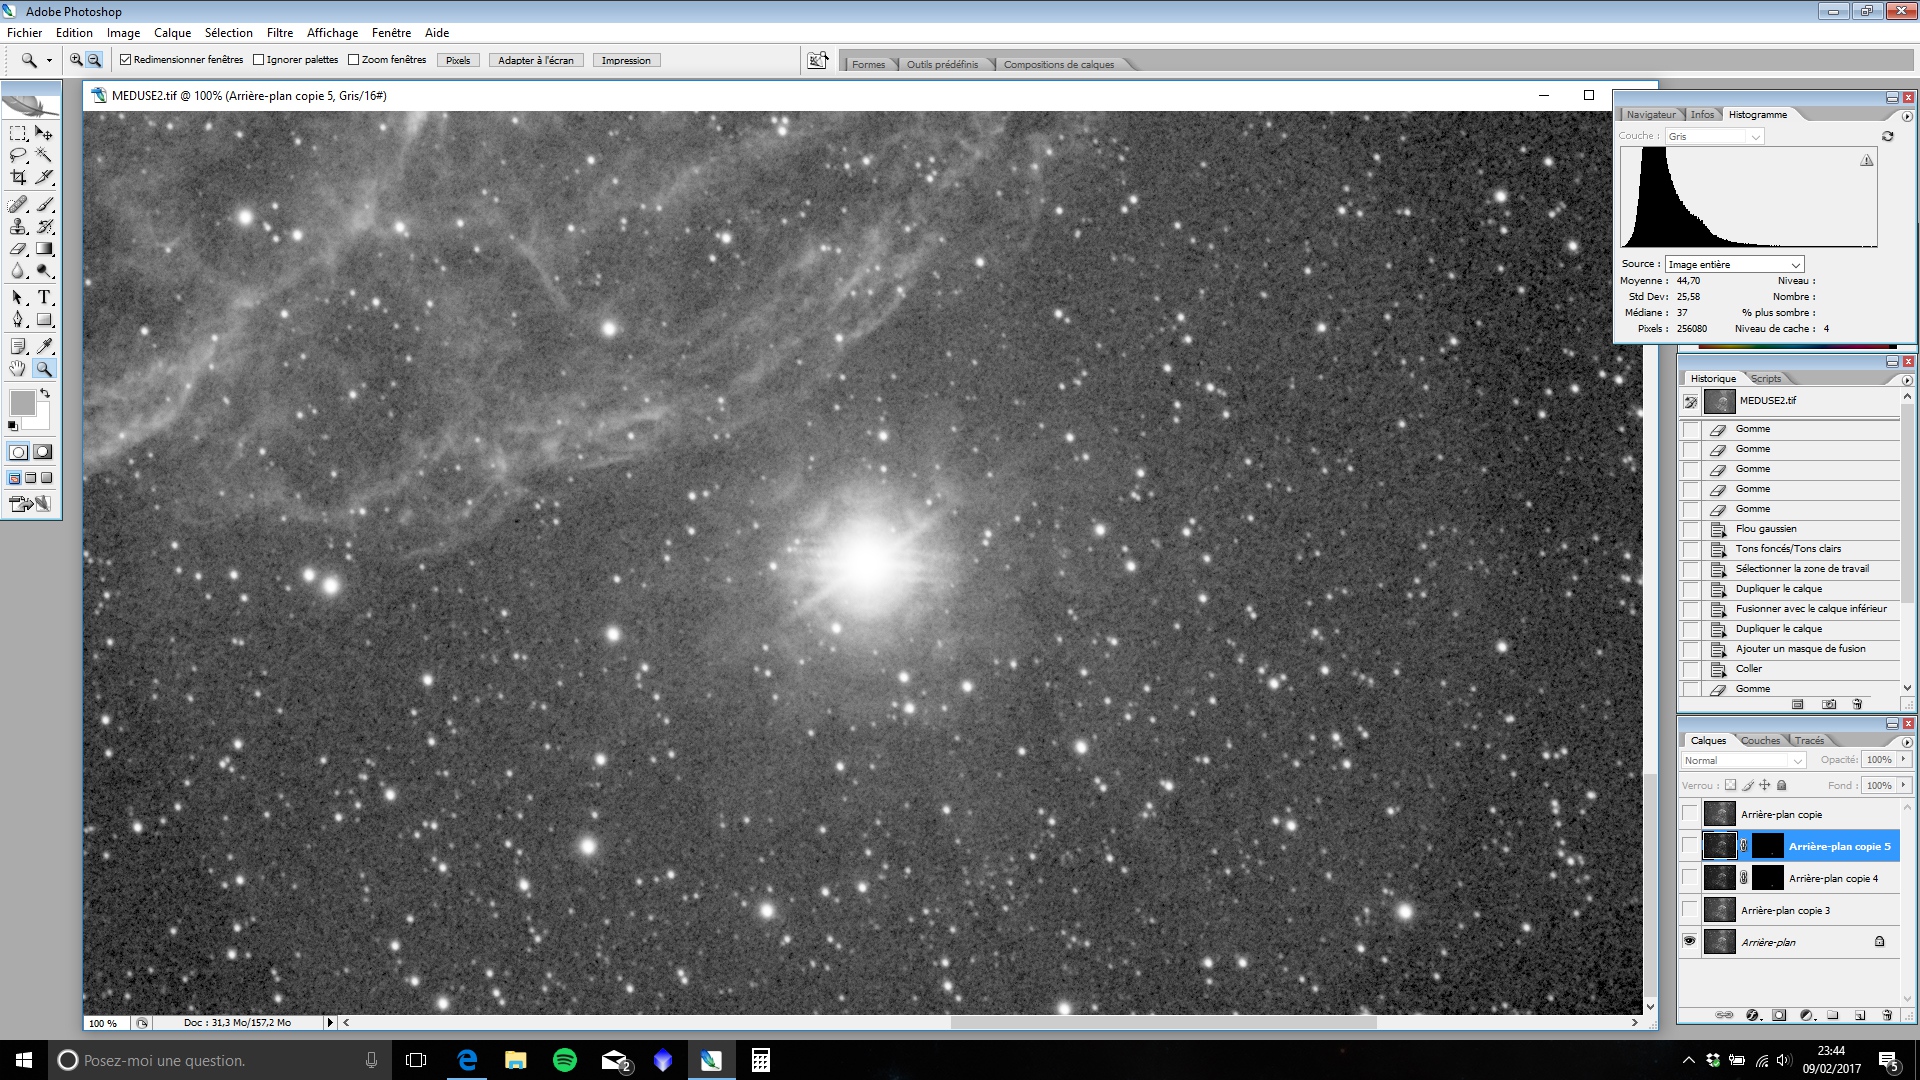Enable Ignorer palettes checkbox

[259, 60]
